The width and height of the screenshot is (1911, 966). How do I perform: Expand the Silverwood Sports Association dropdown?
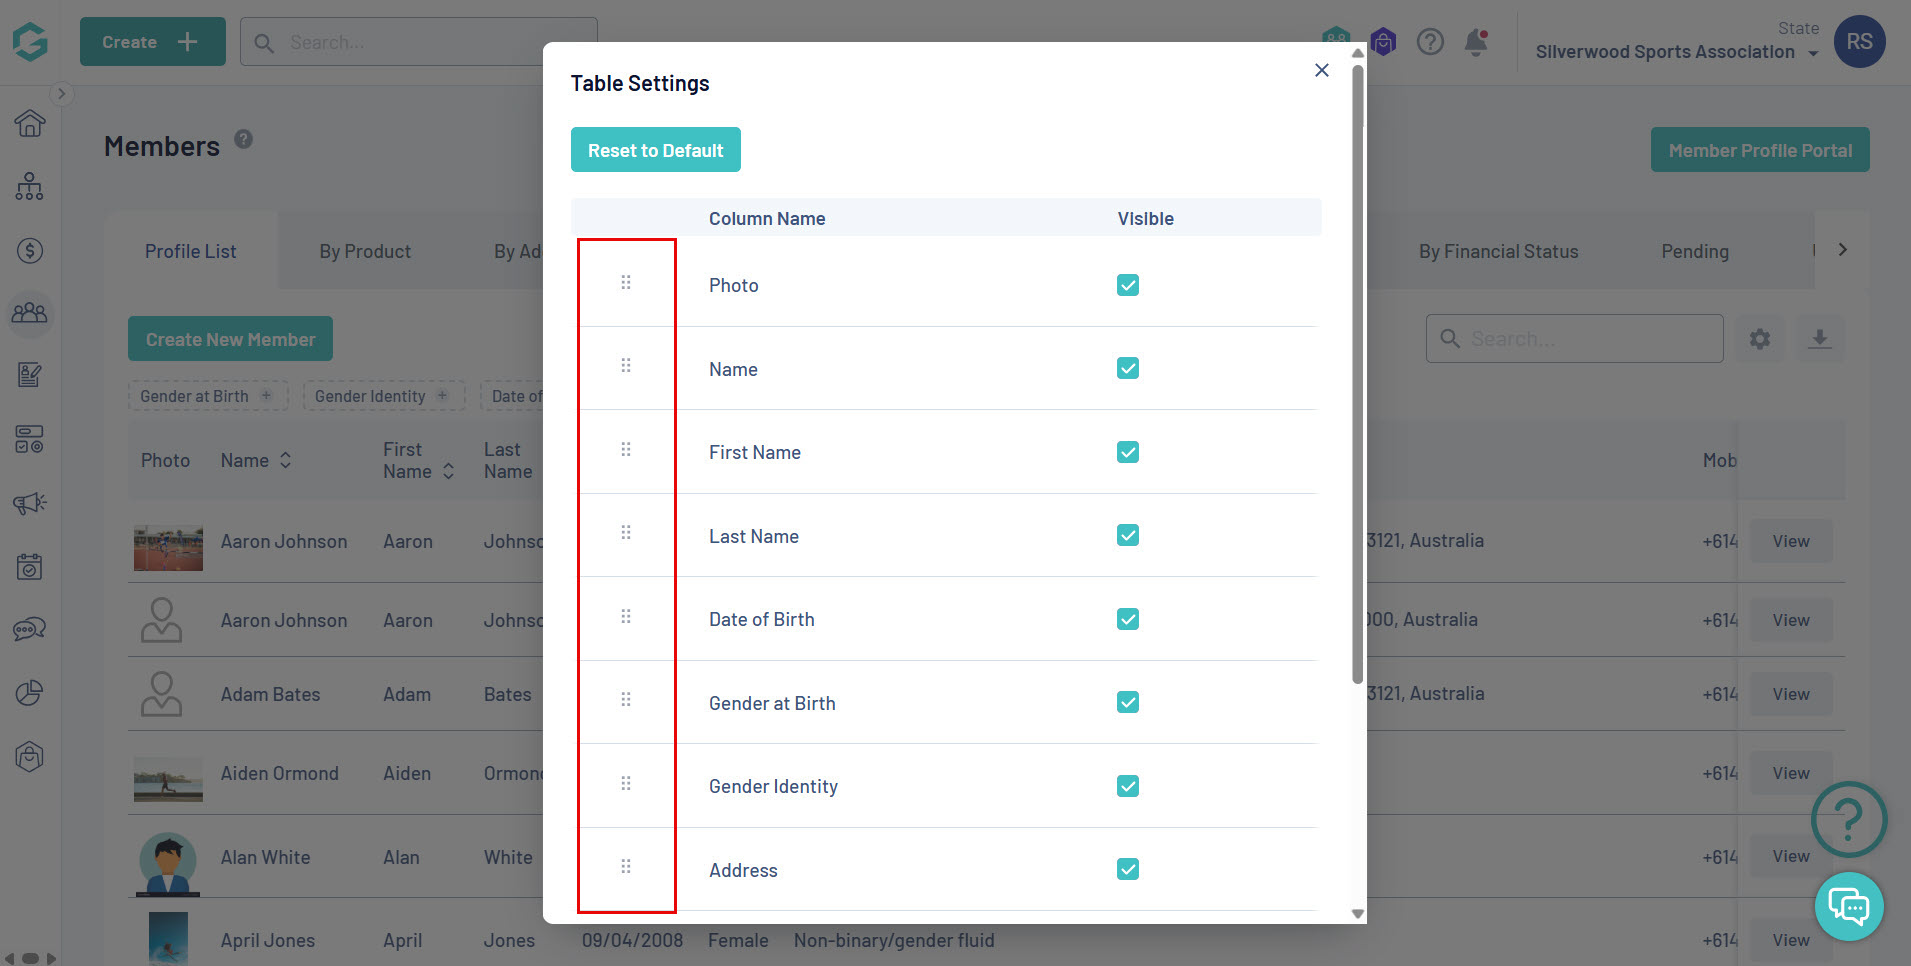click(1813, 54)
